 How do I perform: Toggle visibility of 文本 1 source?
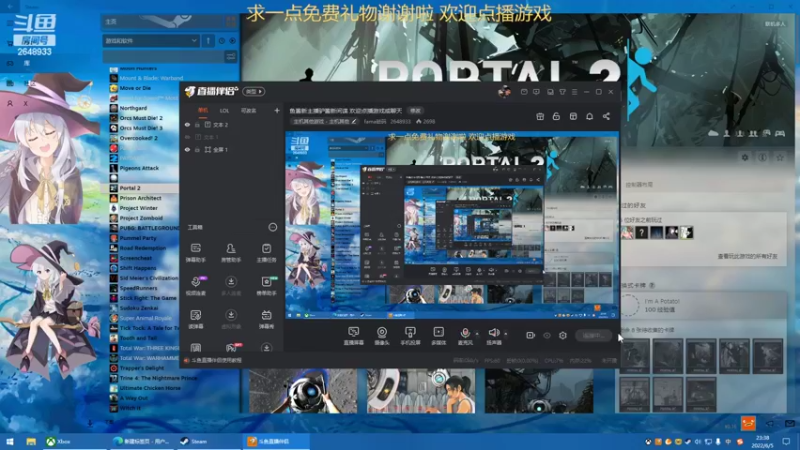coord(187,137)
